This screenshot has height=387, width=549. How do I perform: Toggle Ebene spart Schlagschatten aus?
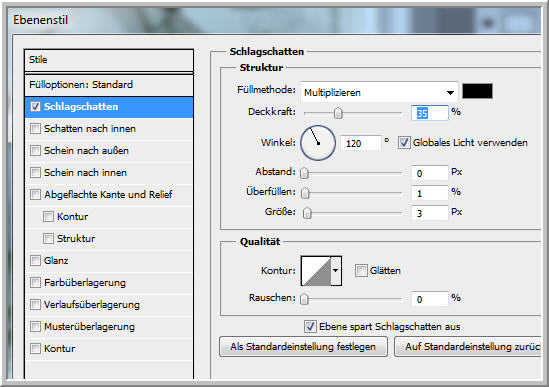coord(310,326)
